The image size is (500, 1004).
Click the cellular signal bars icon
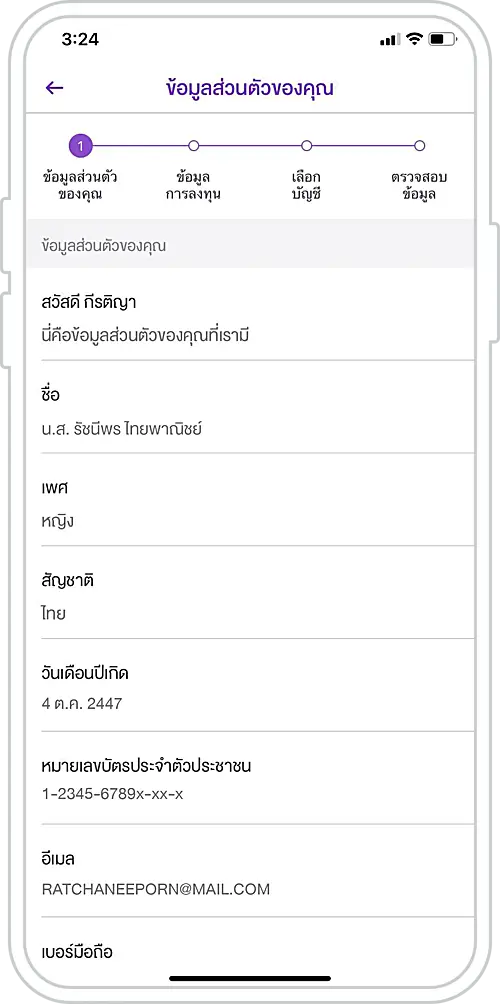[x=390, y=40]
